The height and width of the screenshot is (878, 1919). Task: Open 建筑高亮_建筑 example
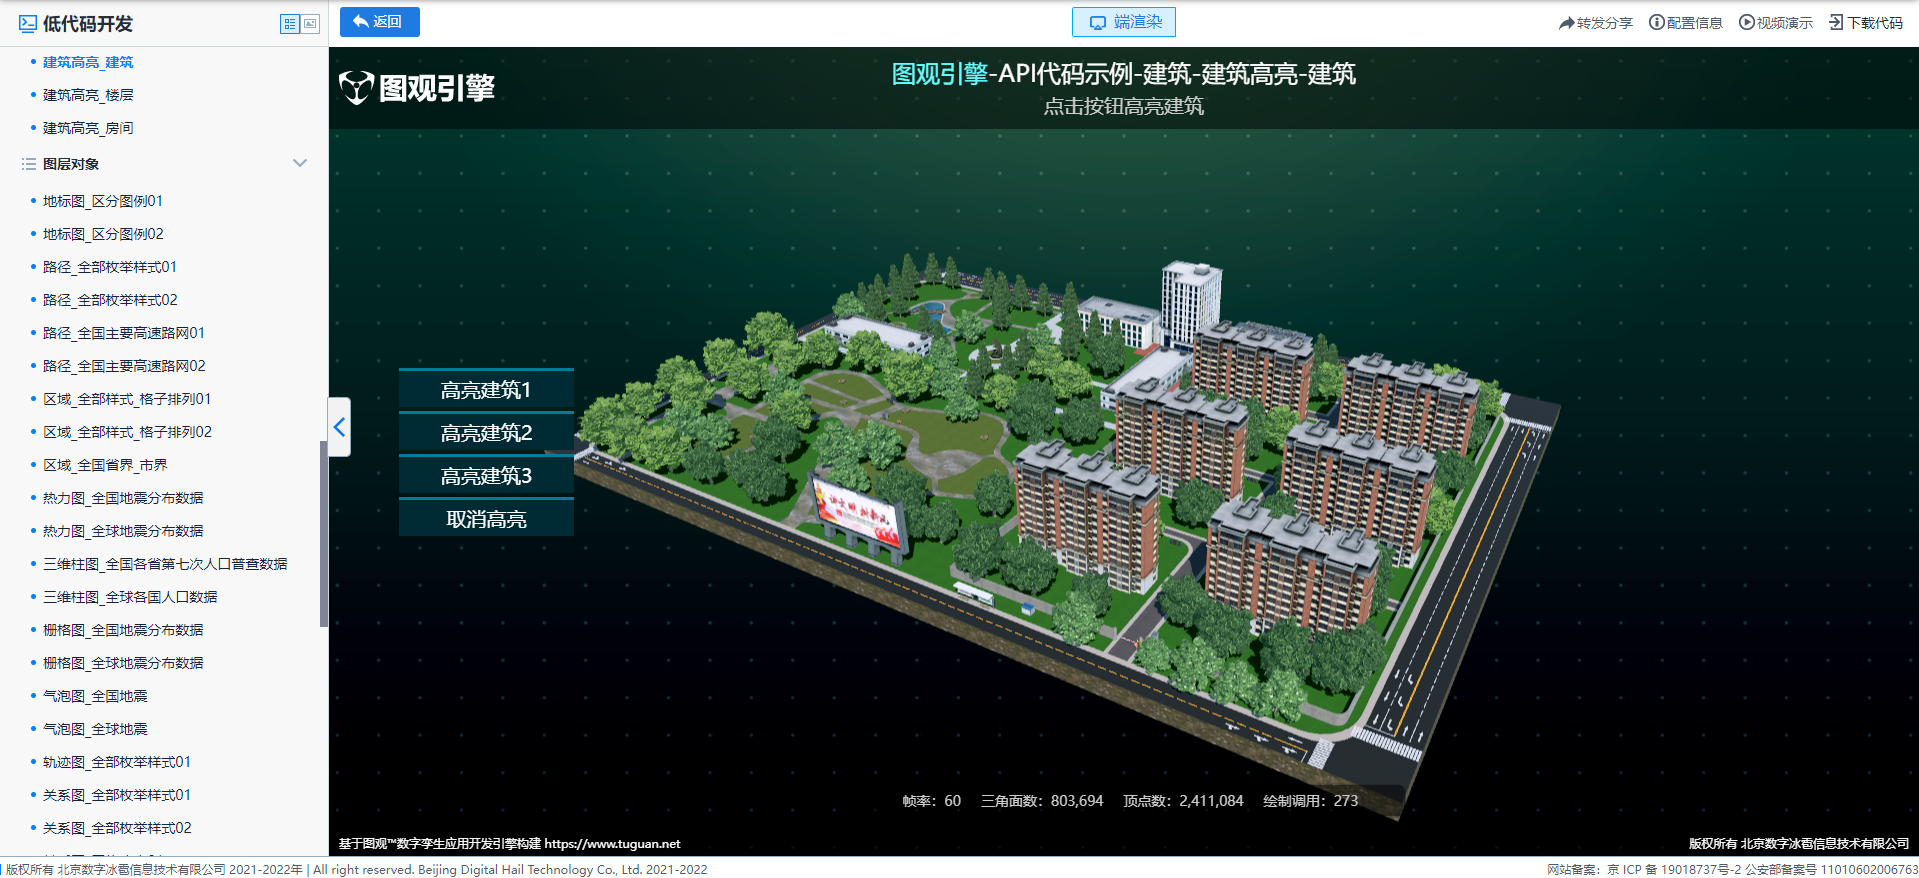(x=88, y=62)
